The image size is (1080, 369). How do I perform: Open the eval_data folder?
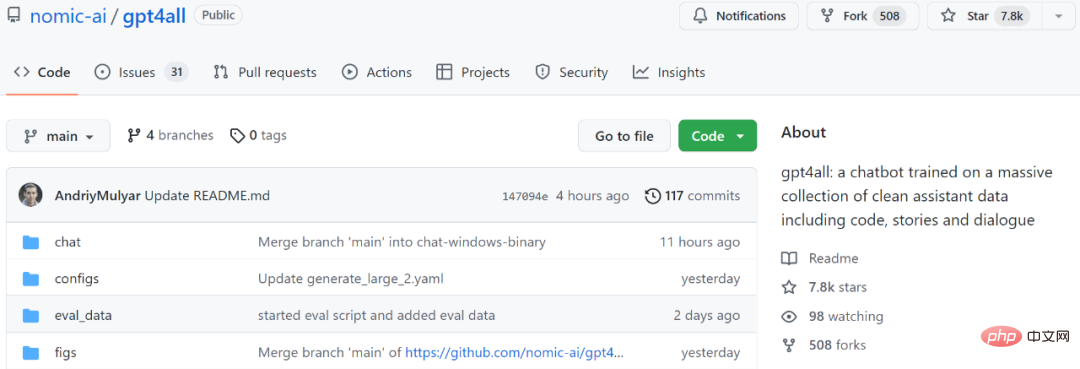(83, 316)
